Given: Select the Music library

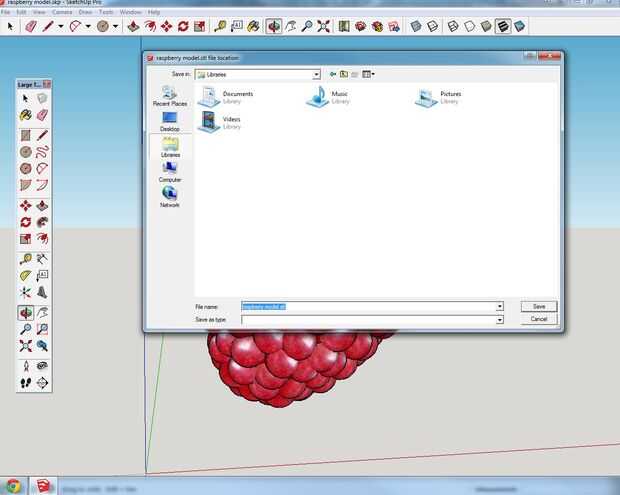Looking at the screenshot, I should click(328, 97).
